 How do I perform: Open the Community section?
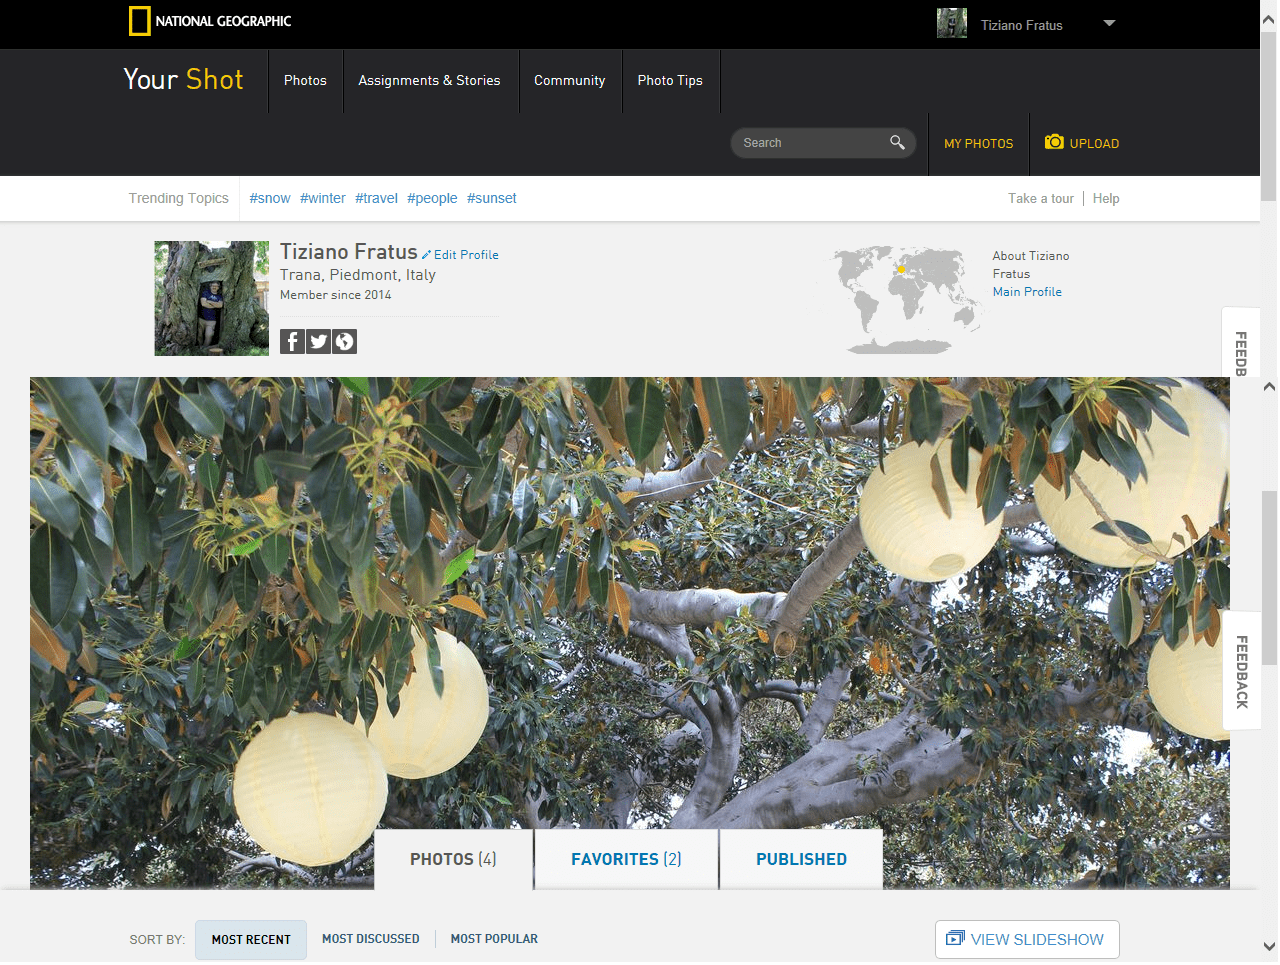tap(570, 80)
